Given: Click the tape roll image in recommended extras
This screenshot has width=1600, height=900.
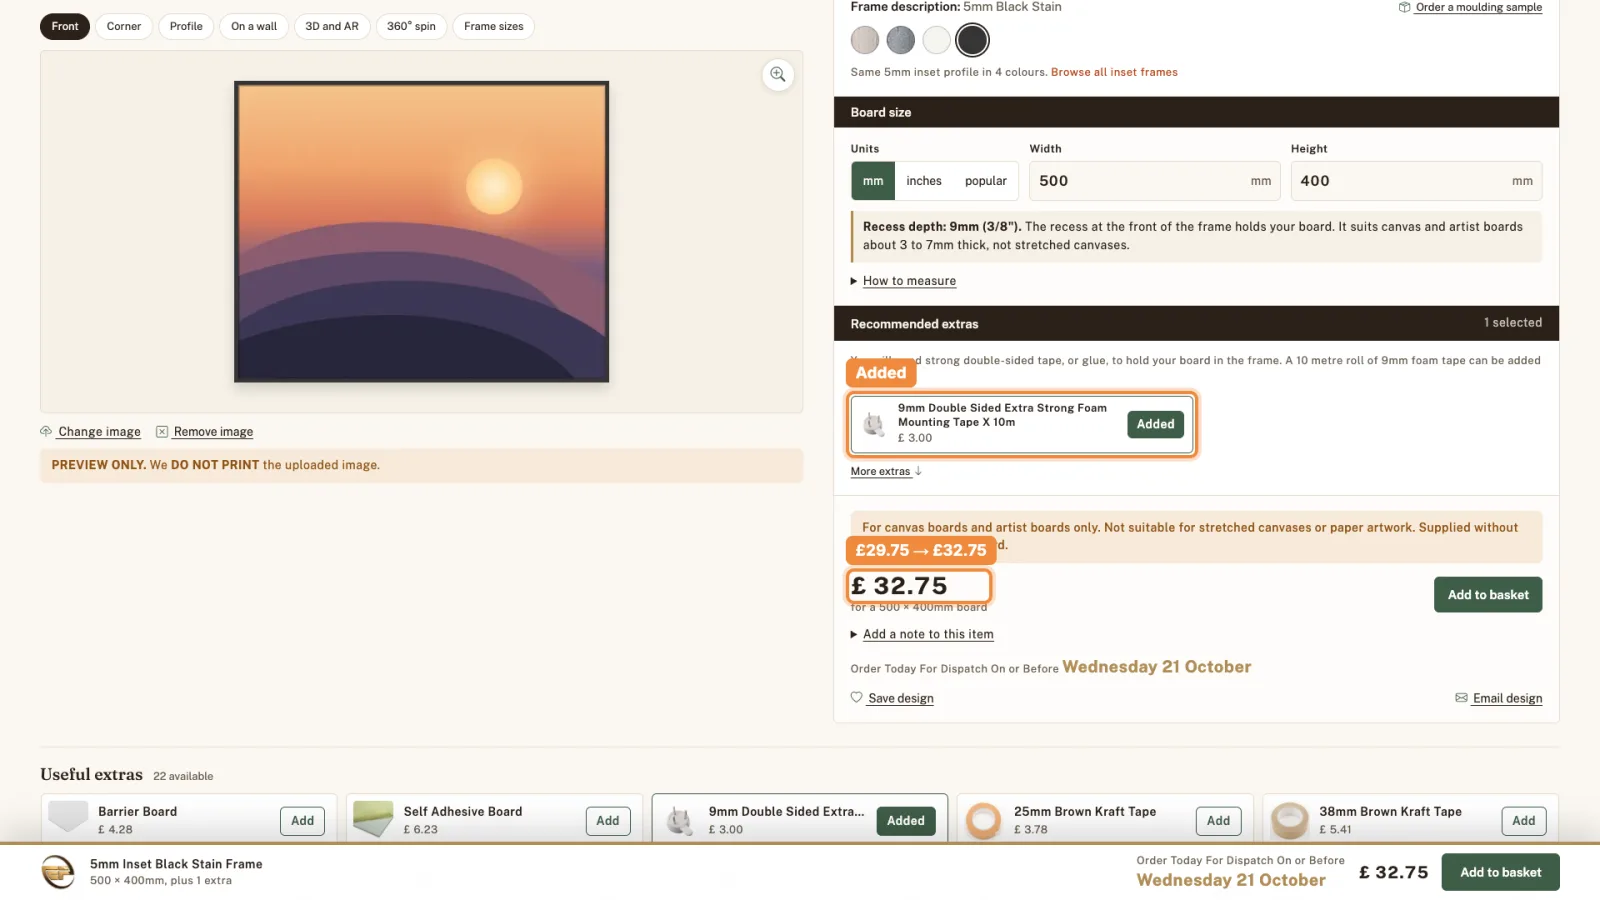Looking at the screenshot, I should click(x=875, y=424).
